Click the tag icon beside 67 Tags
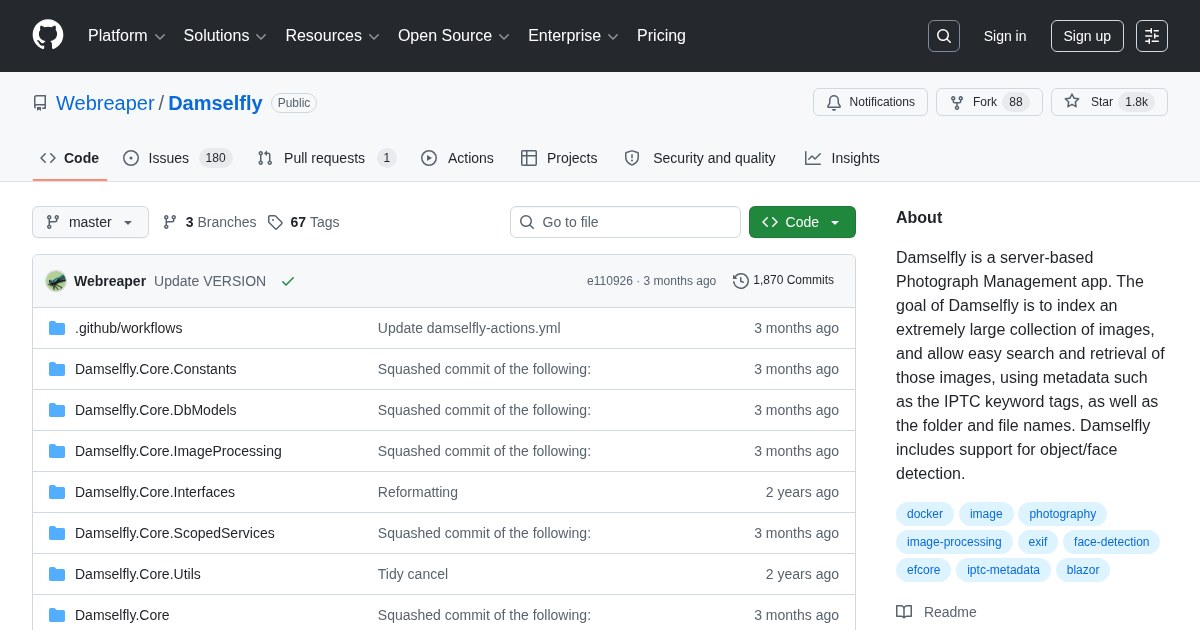Viewport: 1200px width, 630px height. coord(275,222)
